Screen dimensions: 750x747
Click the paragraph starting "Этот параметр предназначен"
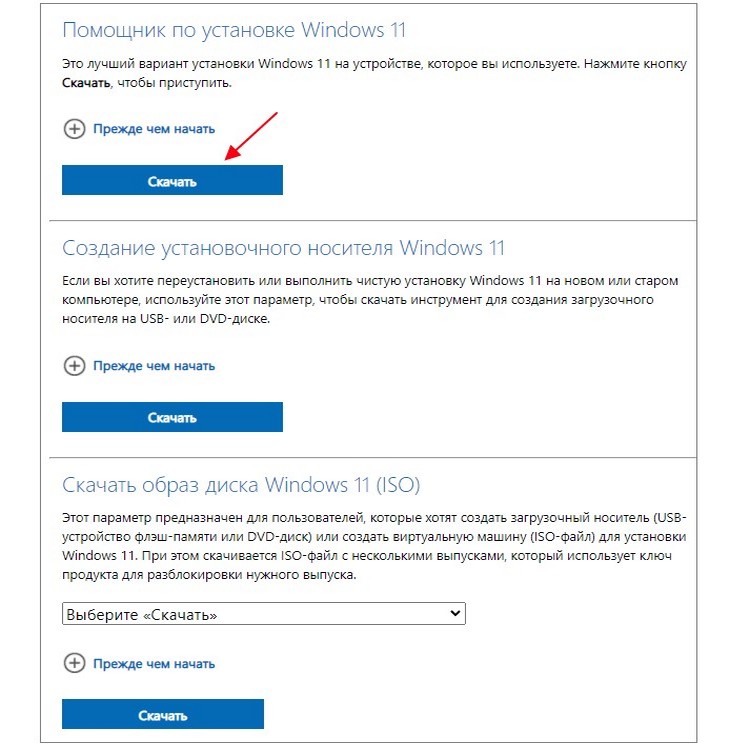(x=375, y=546)
